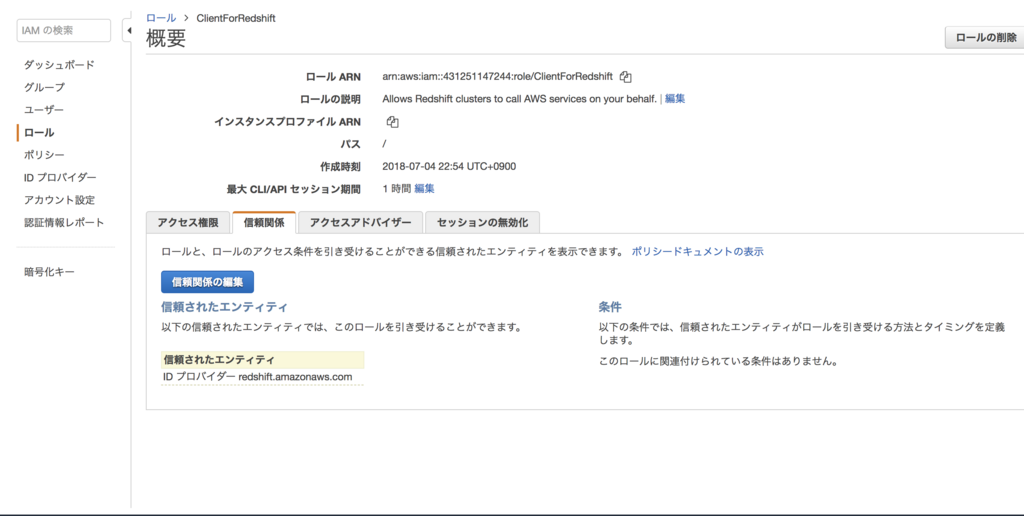Switch to the 信頼関係 tab
Viewport: 1024px width, 516px height.
[x=264, y=223]
